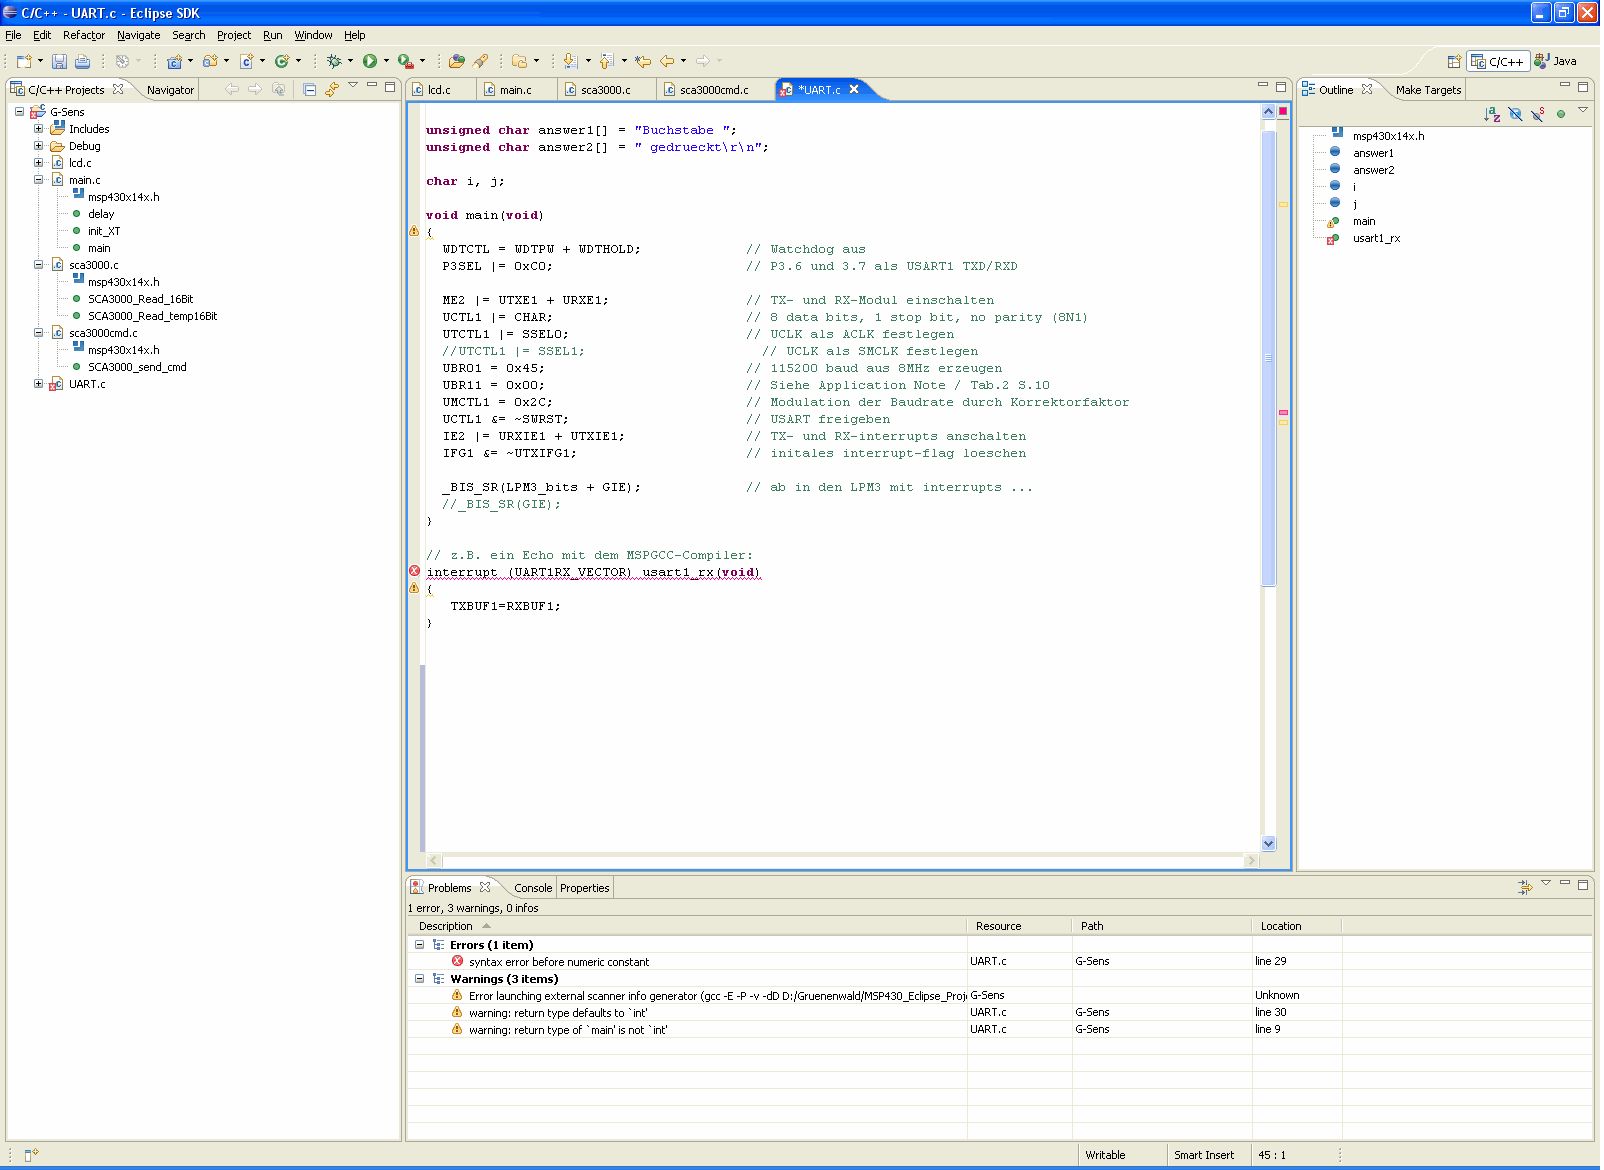Open the Debug button dropdown arrow
This screenshot has width=1604, height=1170.
click(350, 61)
